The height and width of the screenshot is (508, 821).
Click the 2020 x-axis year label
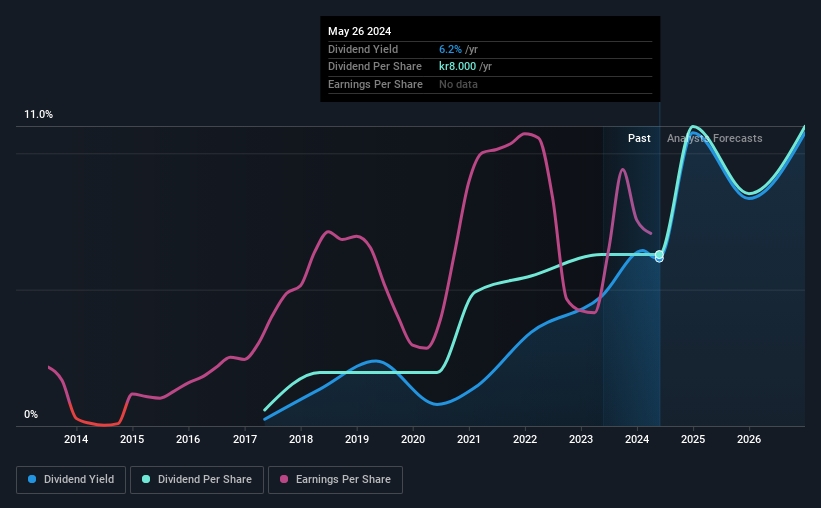(413, 439)
